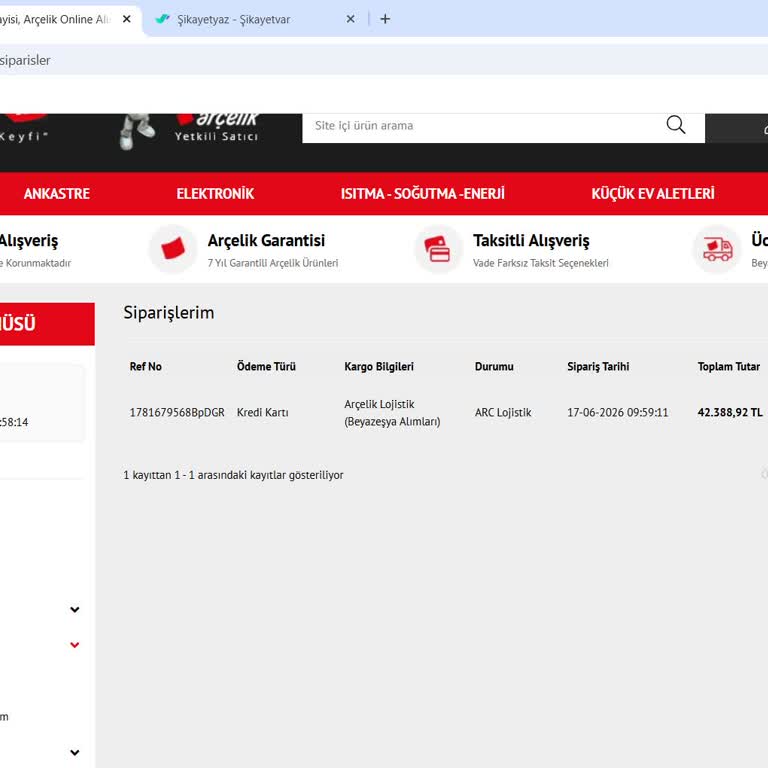Click the Ödeme Türü column header
768x768 pixels.
266,366
